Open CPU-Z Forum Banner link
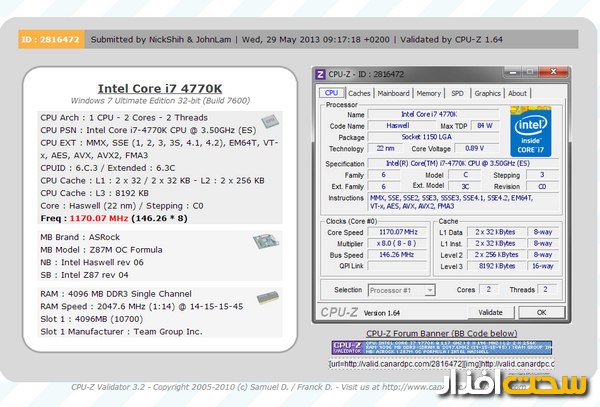This screenshot has height=407, width=600. [x=442, y=334]
